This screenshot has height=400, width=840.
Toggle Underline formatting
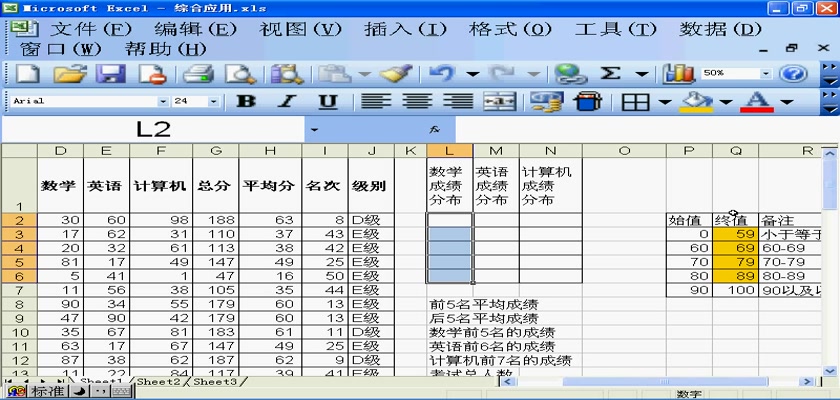(x=327, y=101)
